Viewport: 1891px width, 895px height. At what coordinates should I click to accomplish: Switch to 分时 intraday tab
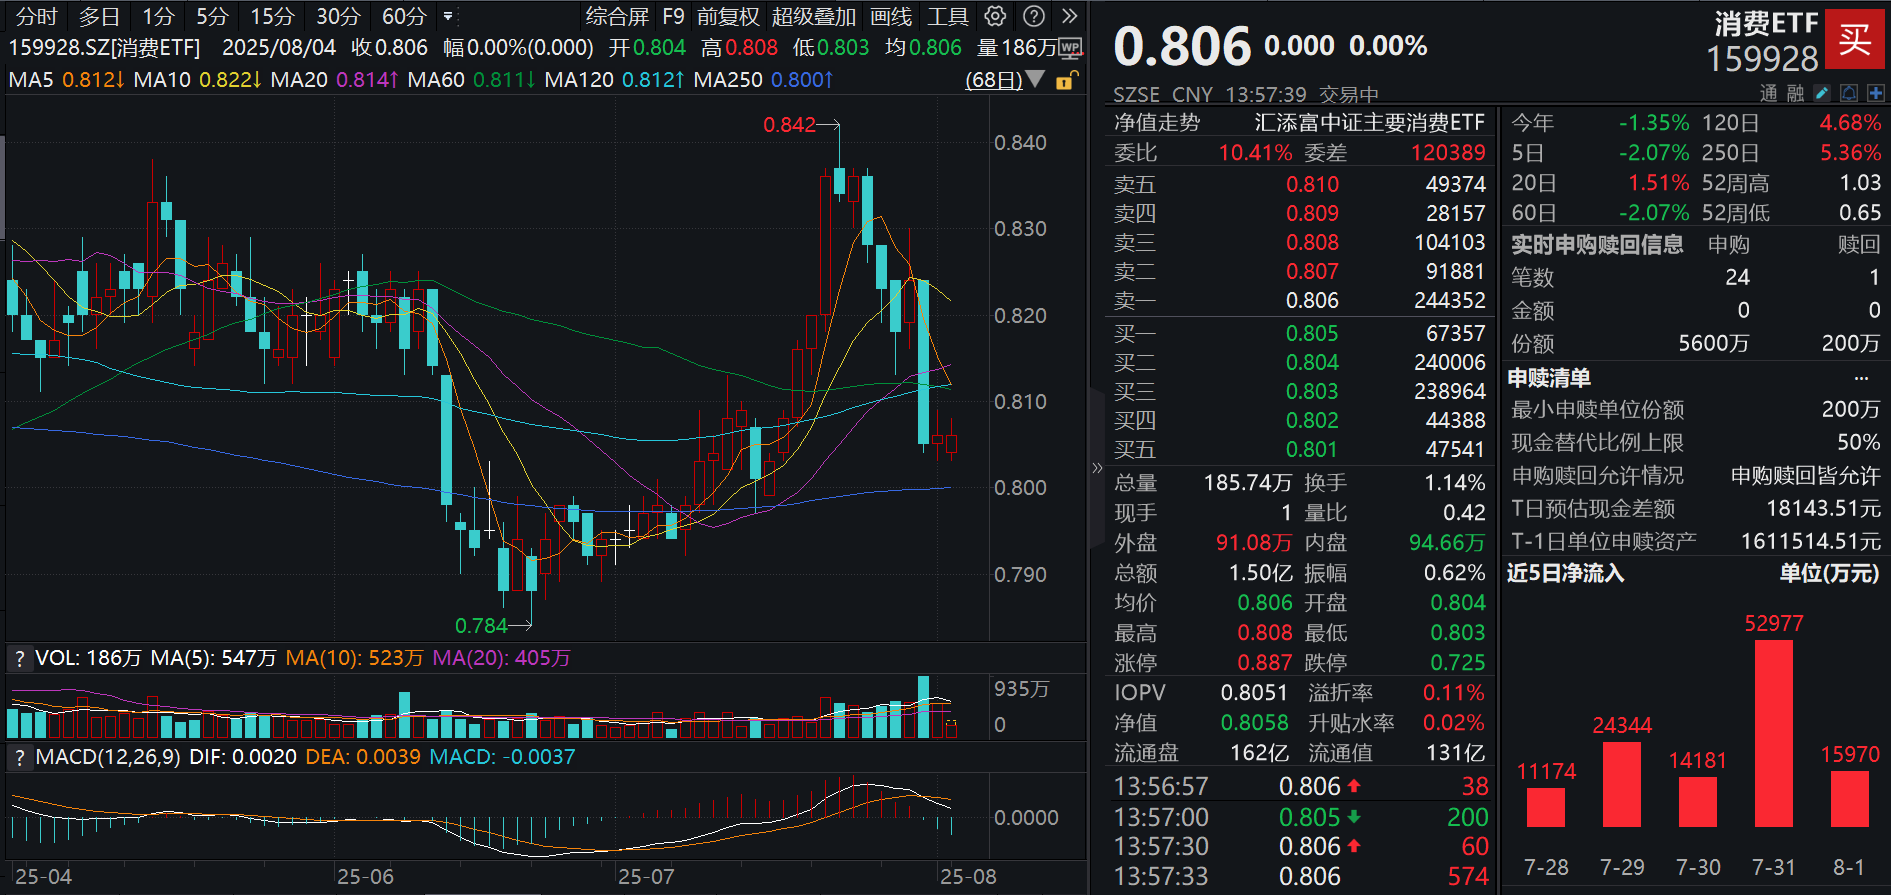click(36, 16)
